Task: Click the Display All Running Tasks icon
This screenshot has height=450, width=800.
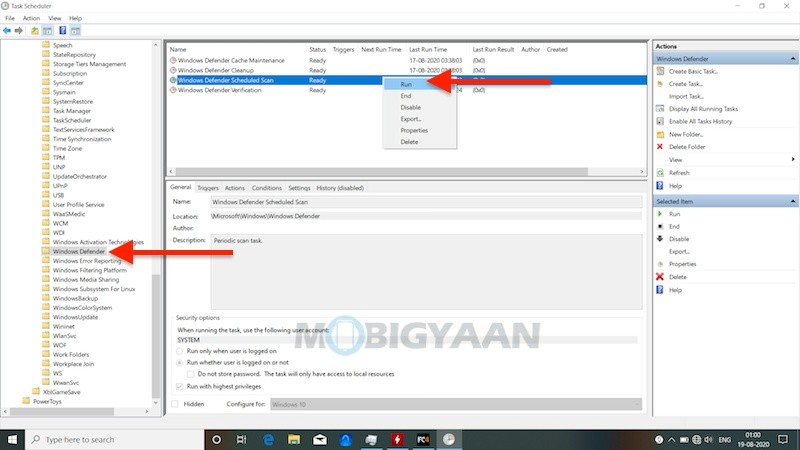Action: click(660, 109)
